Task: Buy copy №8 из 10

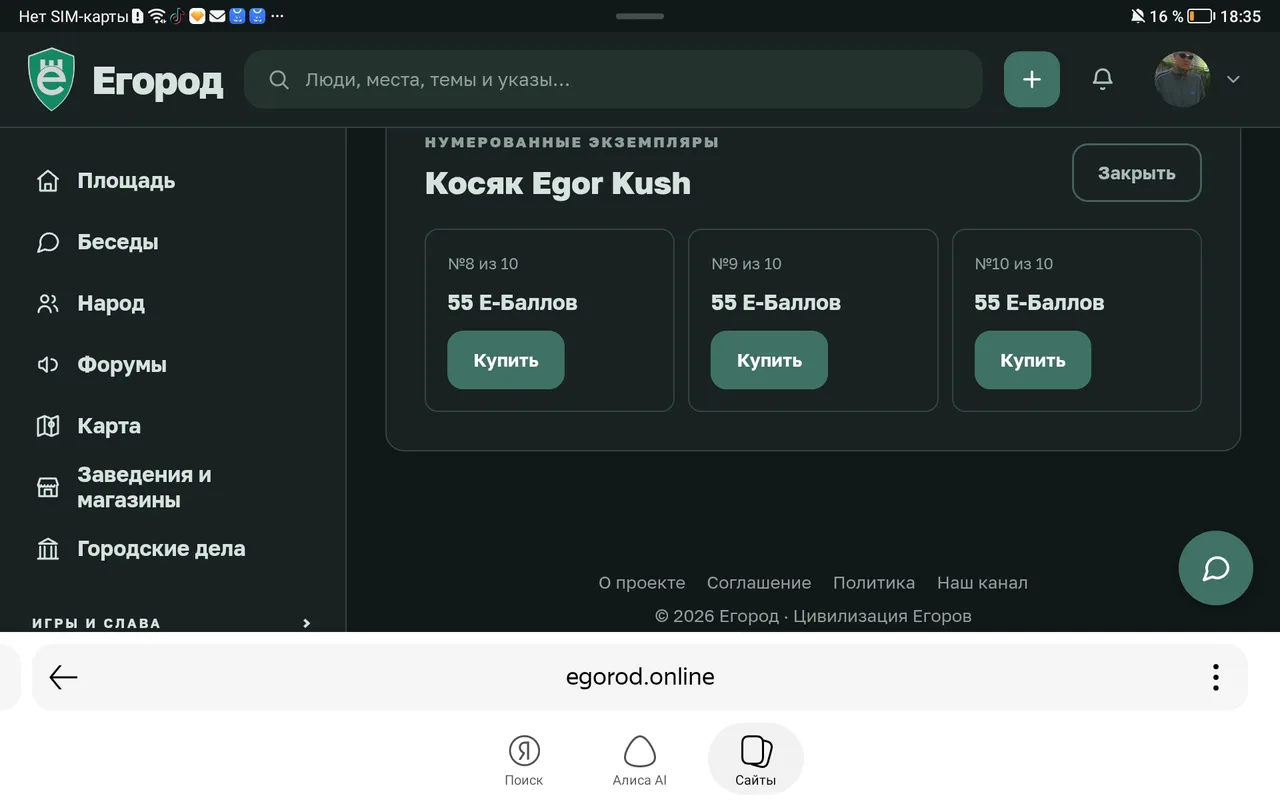Action: click(506, 360)
